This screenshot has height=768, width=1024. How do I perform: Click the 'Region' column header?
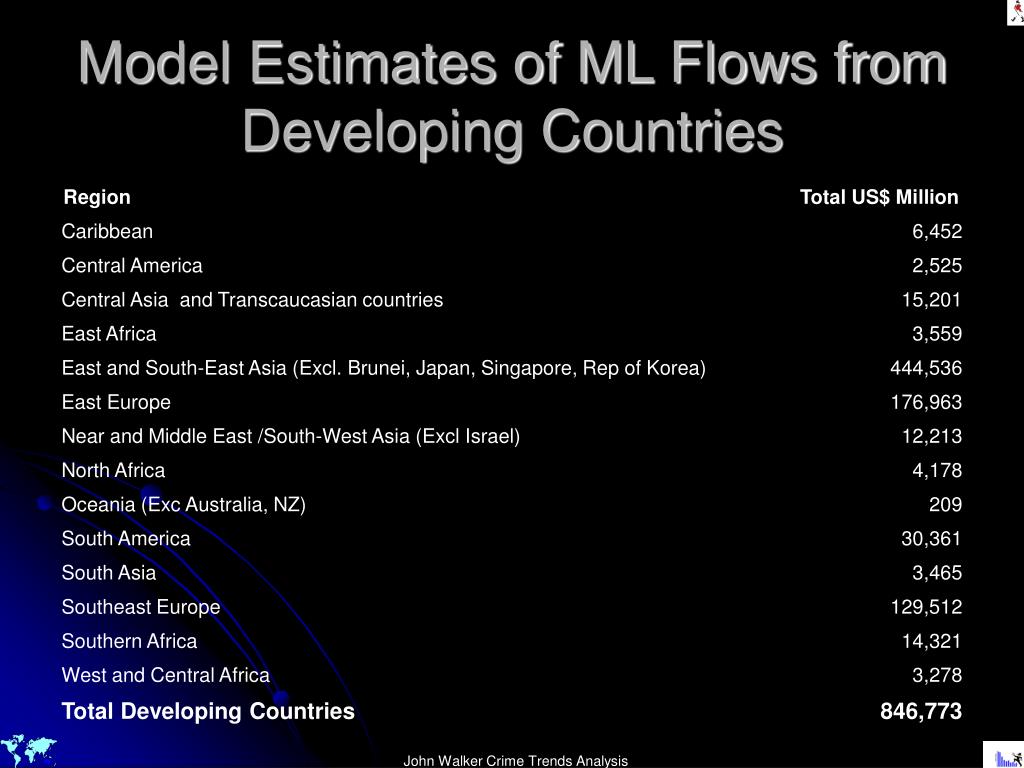(x=97, y=197)
